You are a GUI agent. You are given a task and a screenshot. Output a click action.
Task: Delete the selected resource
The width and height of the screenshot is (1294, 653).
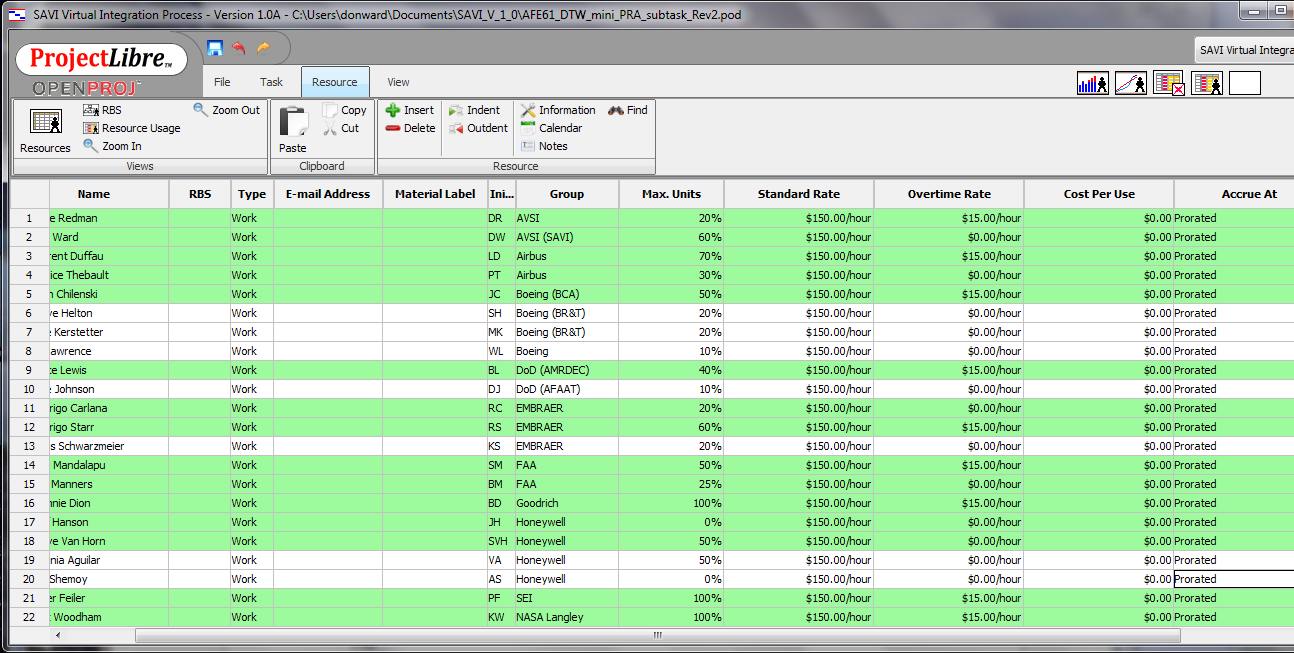coord(410,128)
